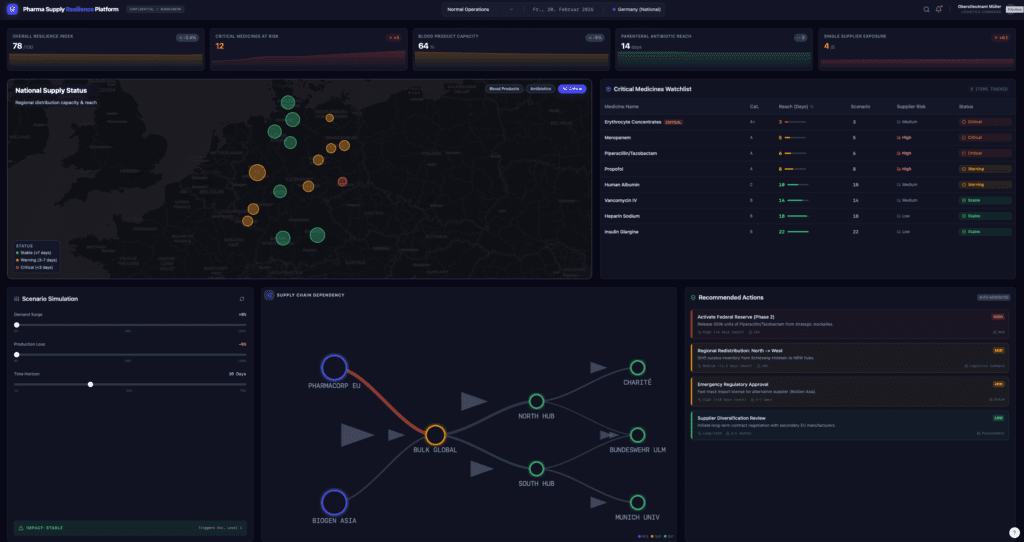Toggle the Antibiotics map filter
The width and height of the screenshot is (1024, 542).
click(x=541, y=89)
